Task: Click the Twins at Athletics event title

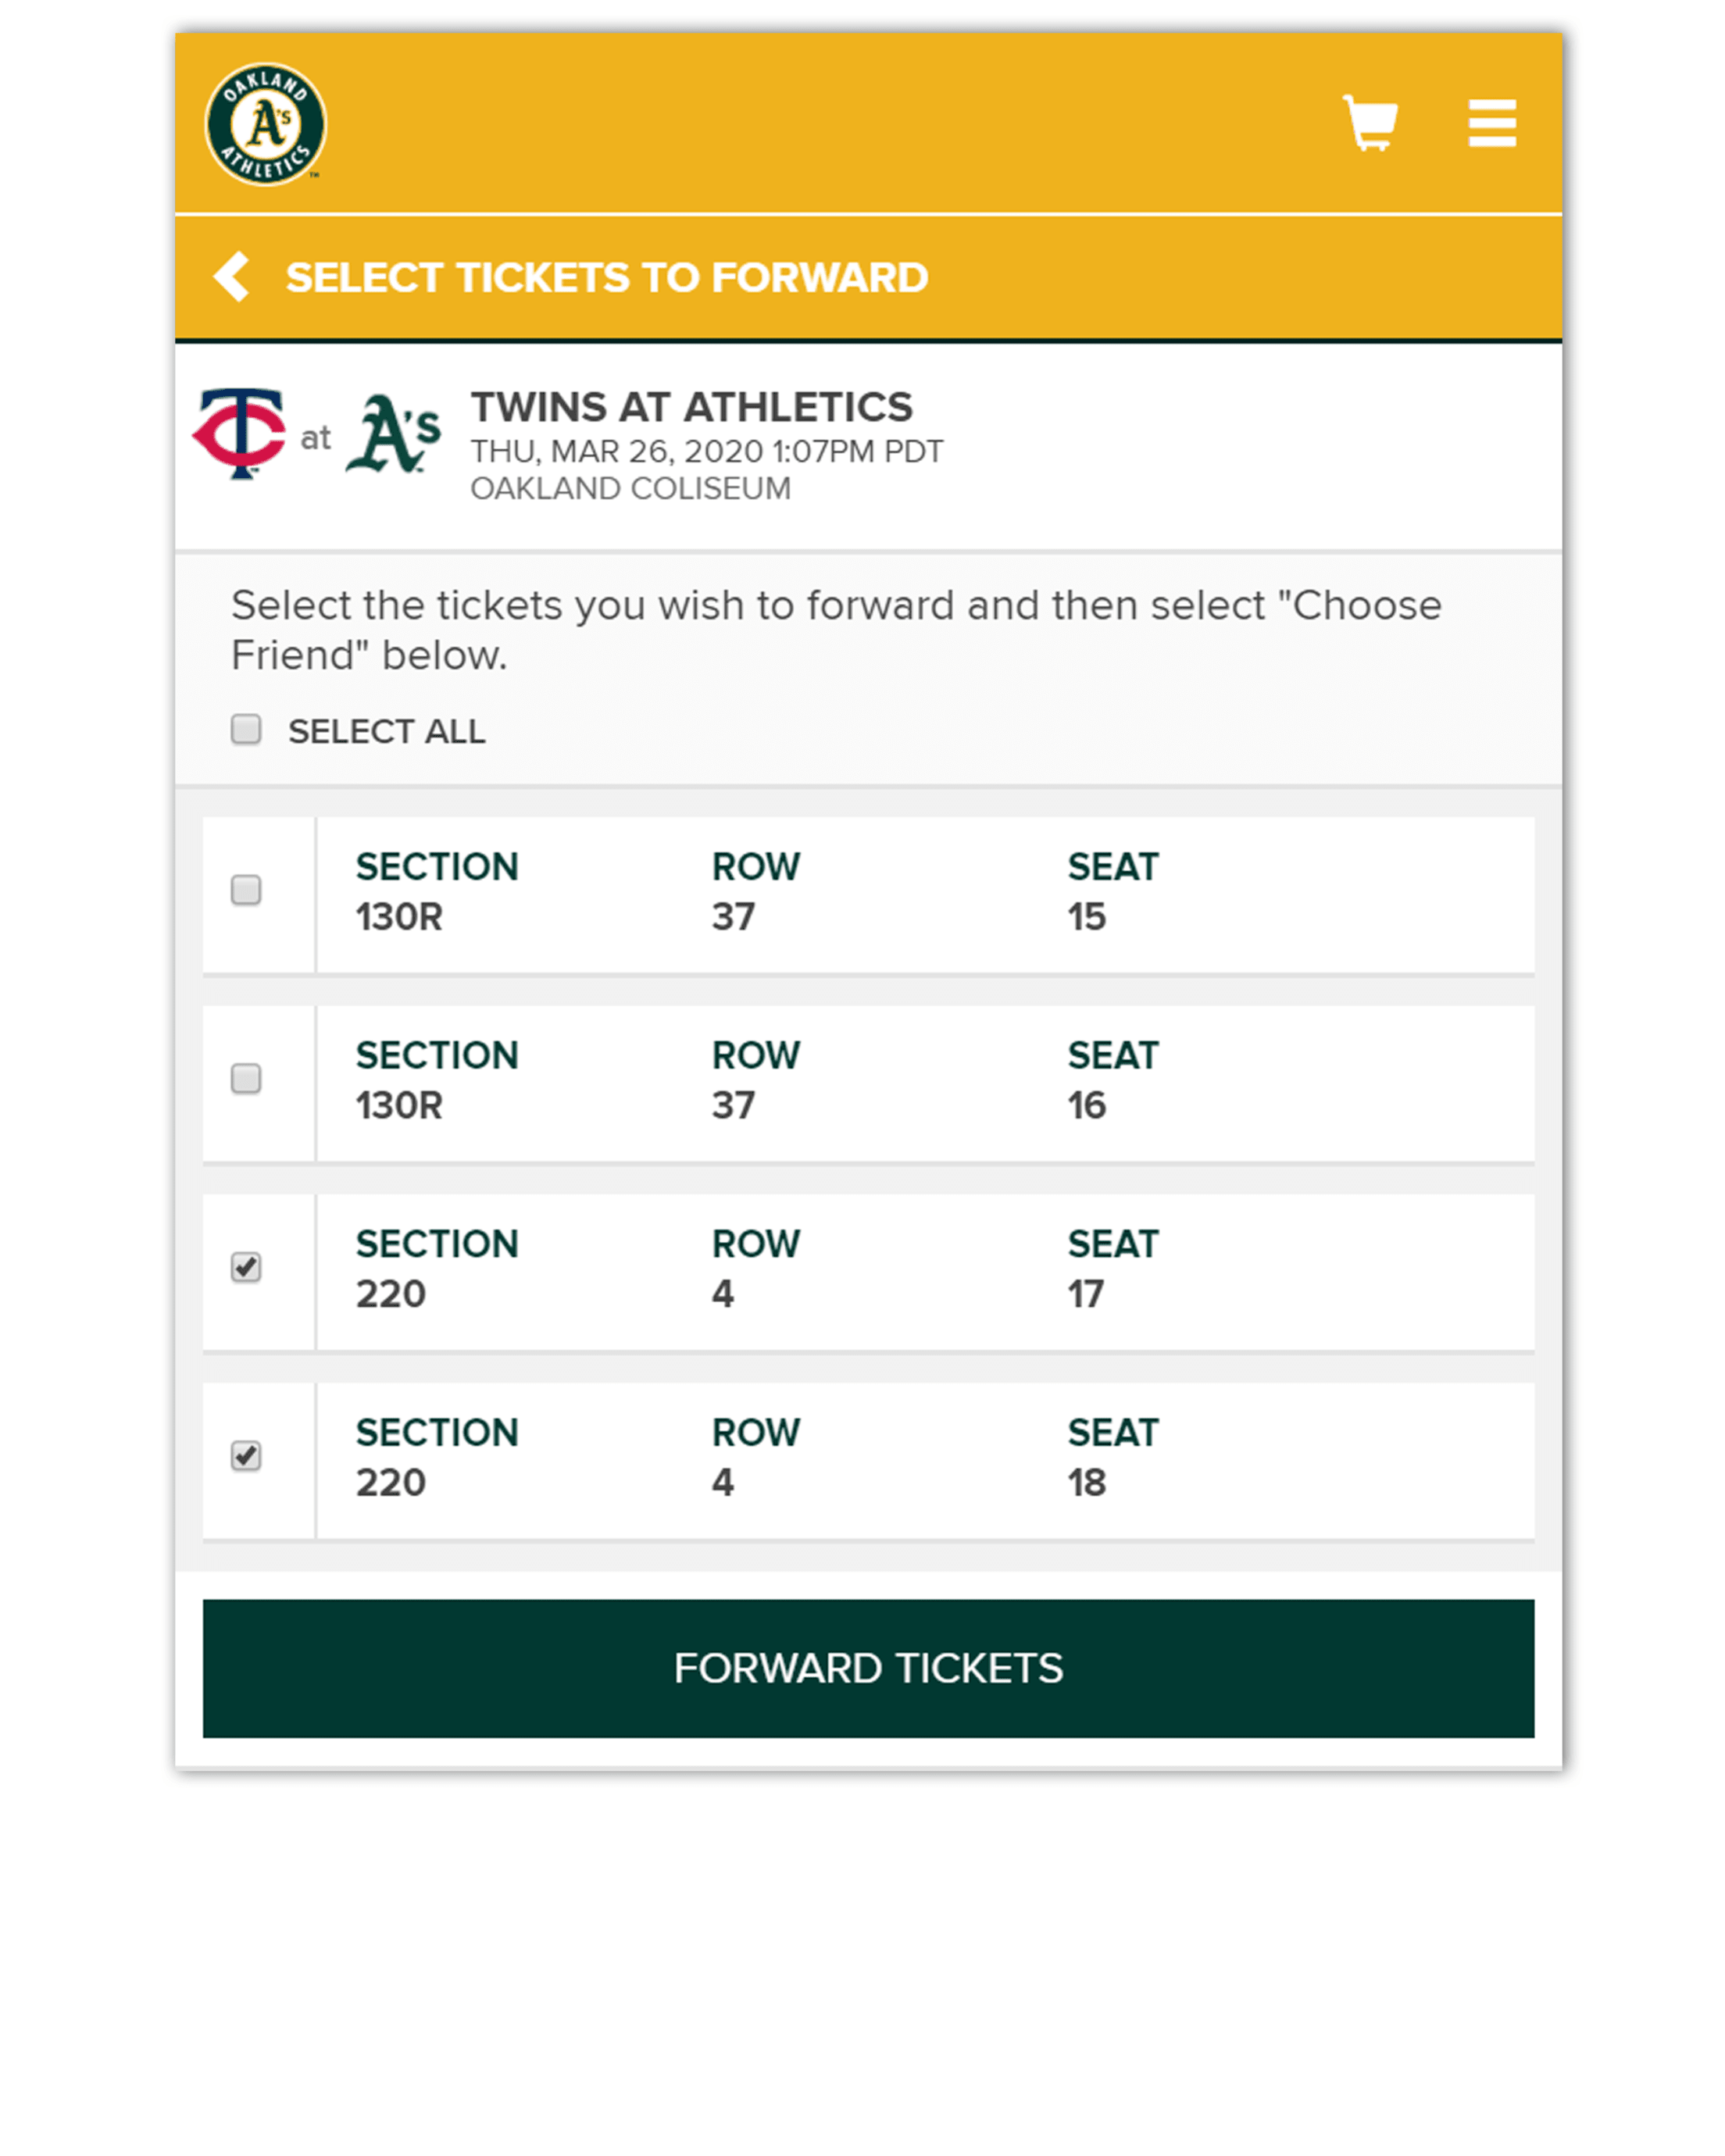Action: click(691, 407)
